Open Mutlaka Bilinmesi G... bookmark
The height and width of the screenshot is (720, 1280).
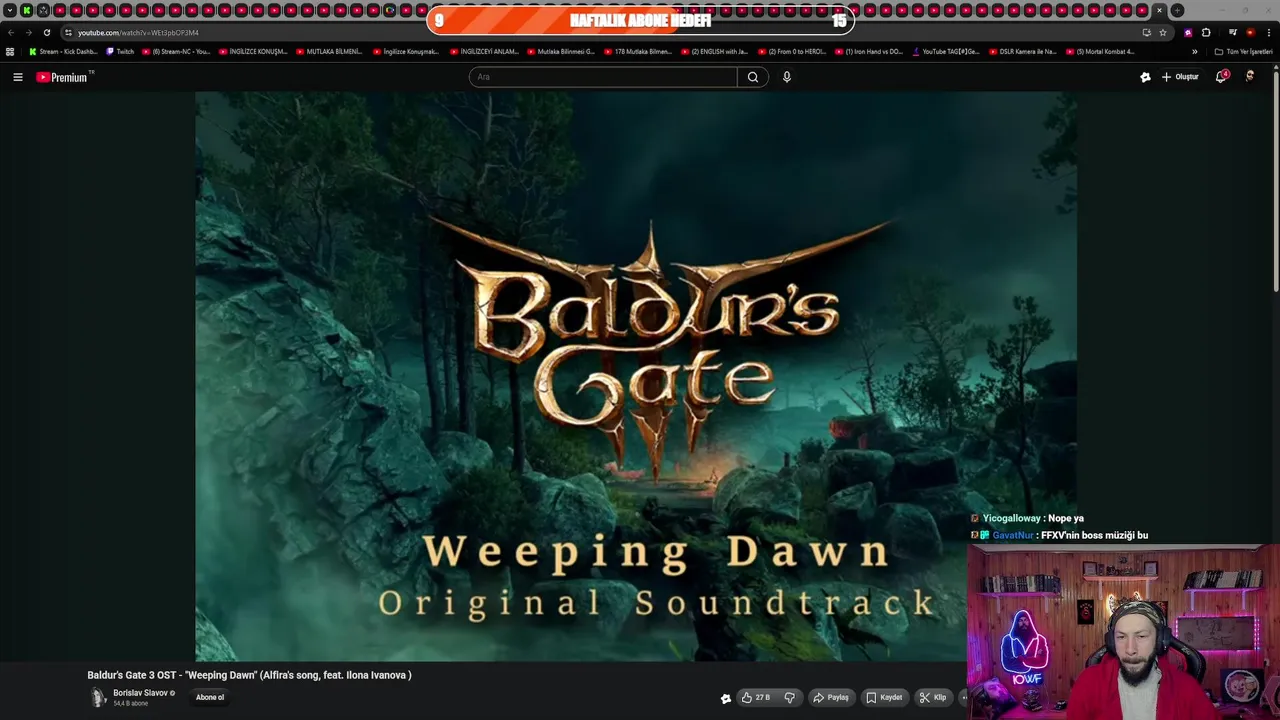tap(561, 51)
